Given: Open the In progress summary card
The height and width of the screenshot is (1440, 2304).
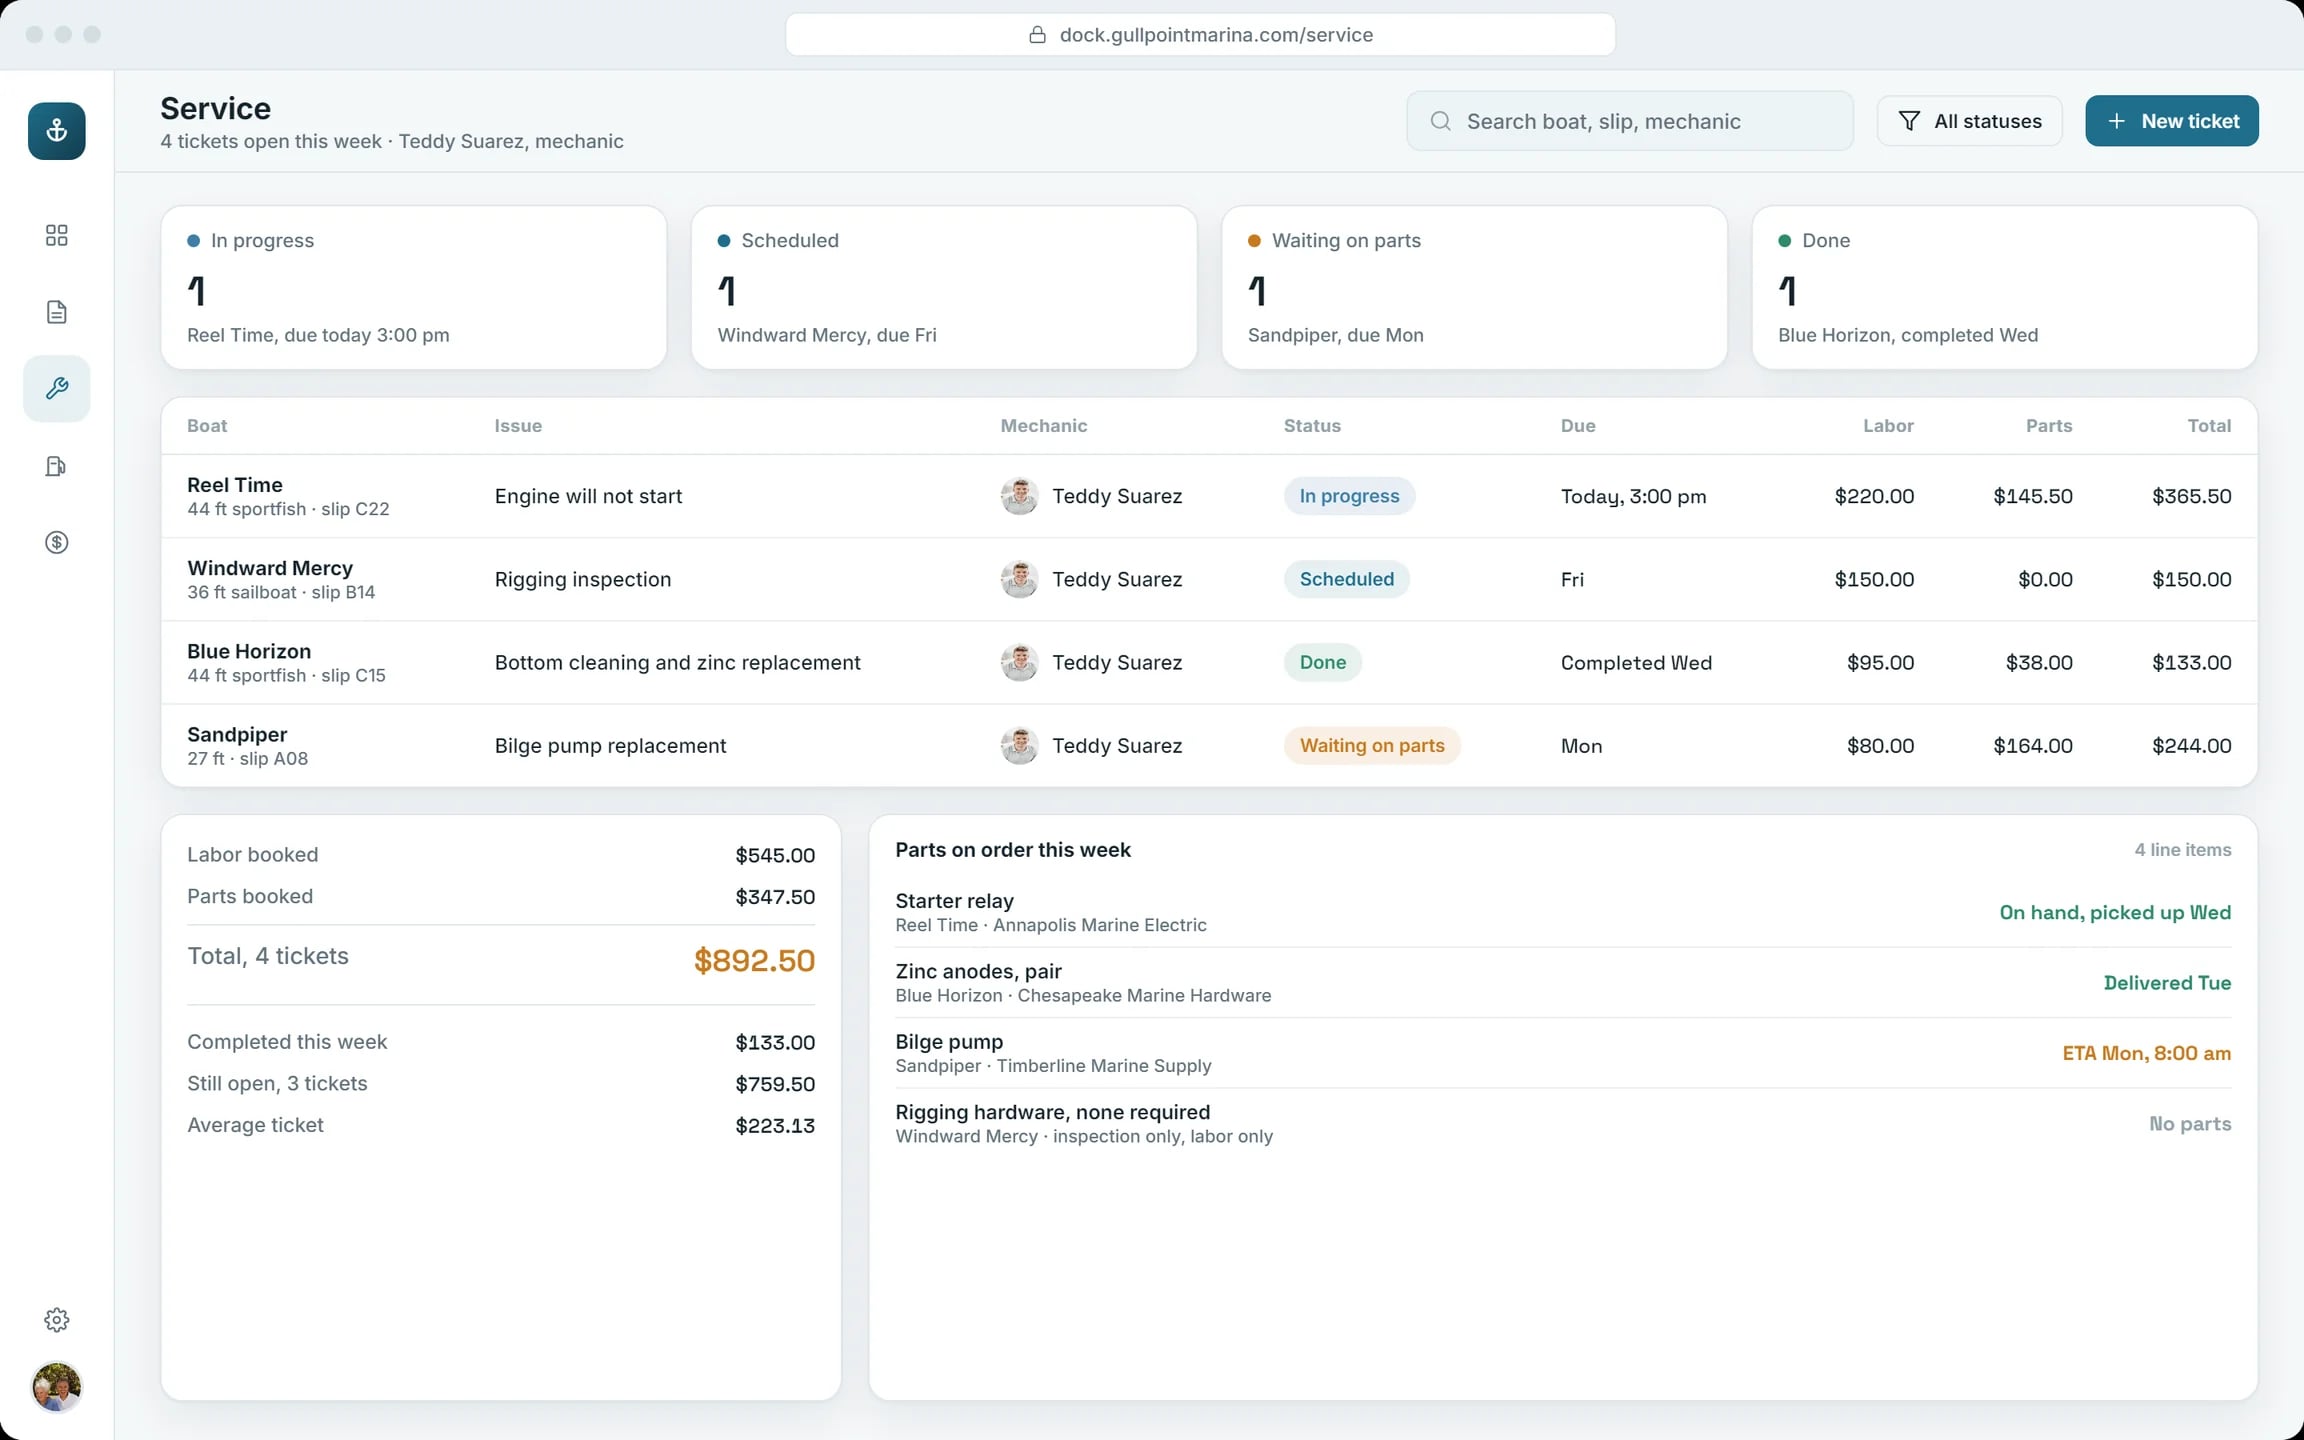Looking at the screenshot, I should coord(413,288).
